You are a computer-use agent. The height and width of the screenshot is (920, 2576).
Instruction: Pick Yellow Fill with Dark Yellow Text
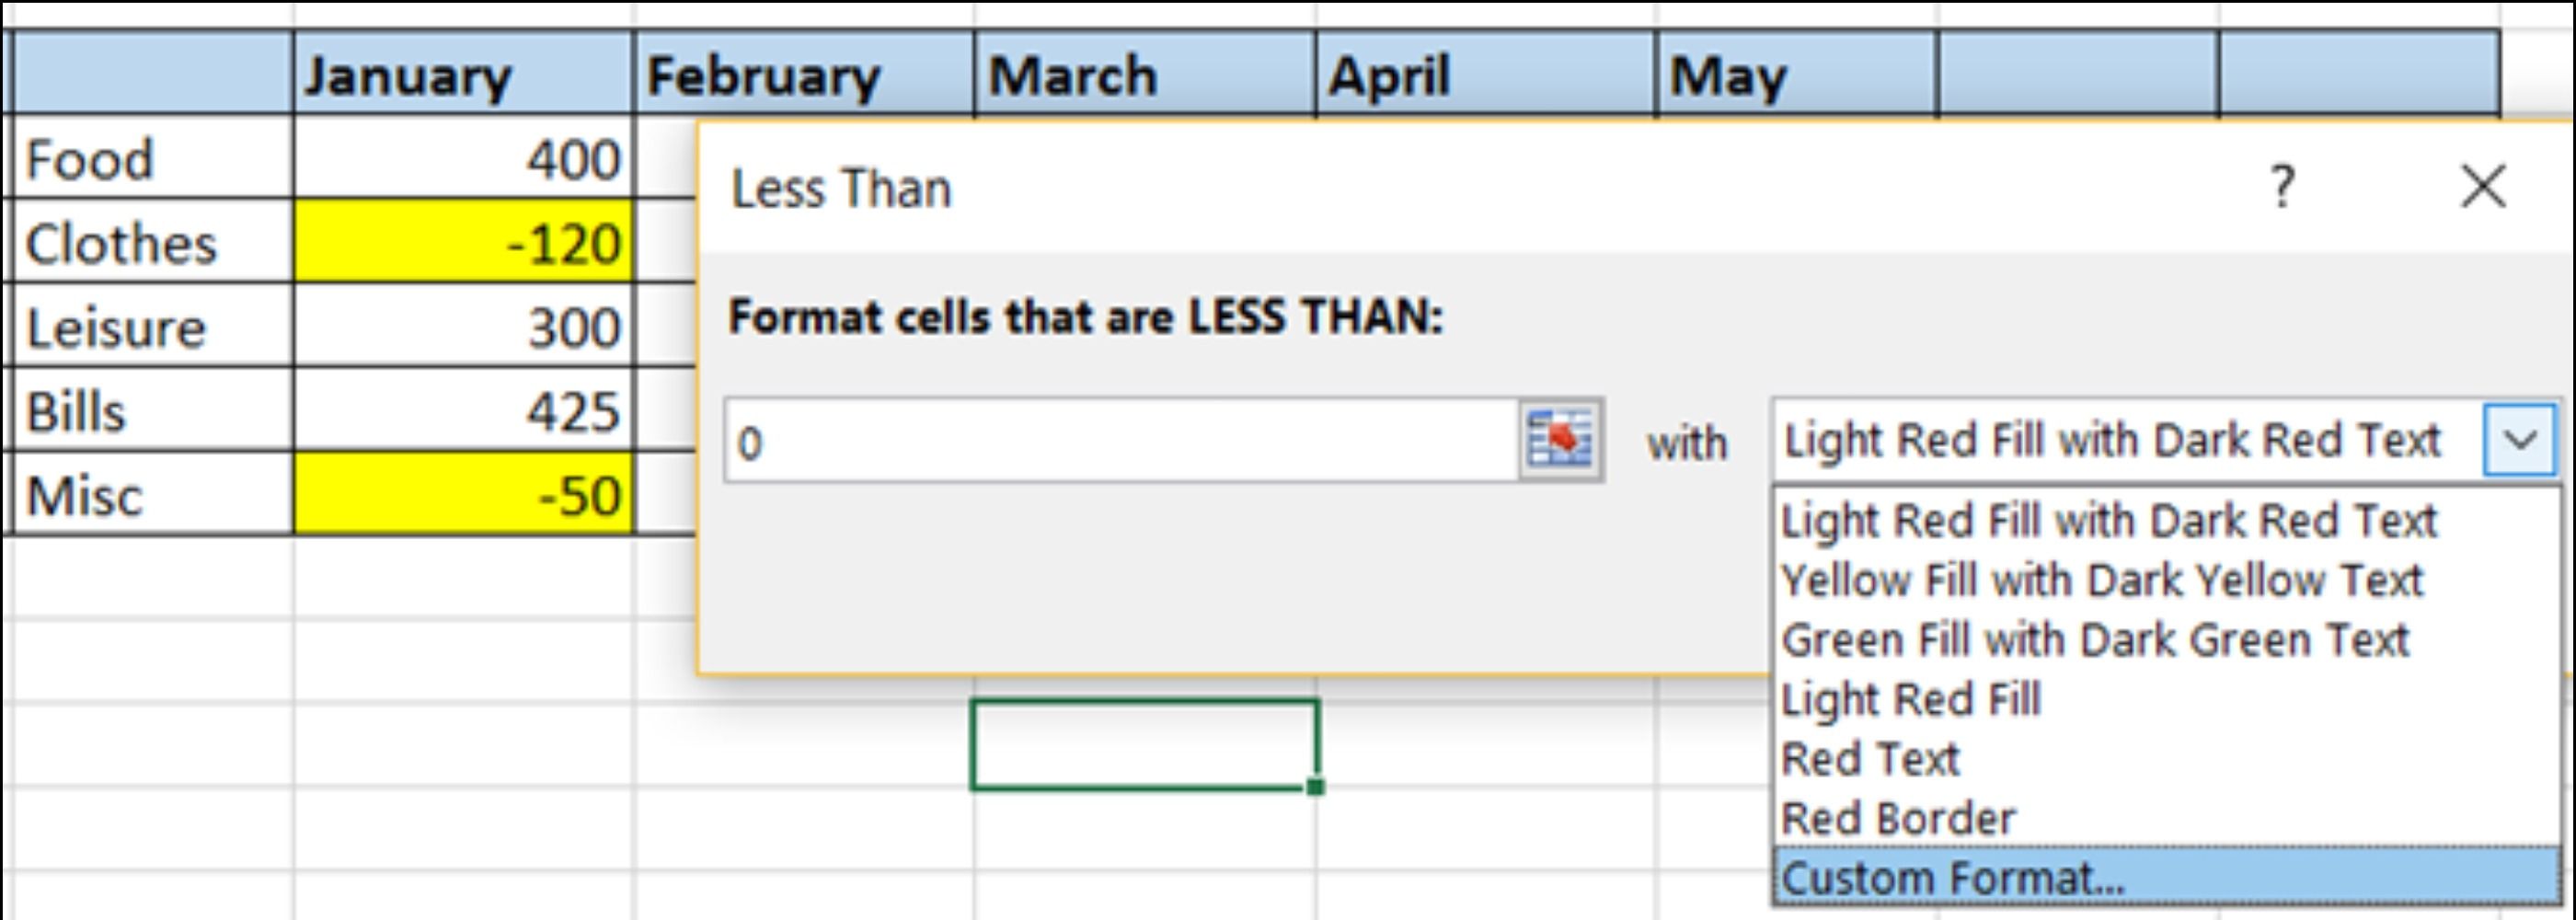[x=2102, y=580]
